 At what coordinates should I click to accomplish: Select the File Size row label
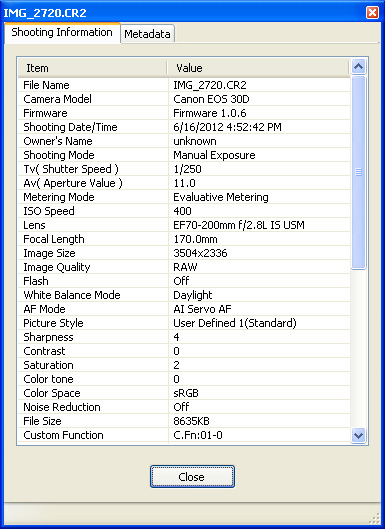(42, 421)
